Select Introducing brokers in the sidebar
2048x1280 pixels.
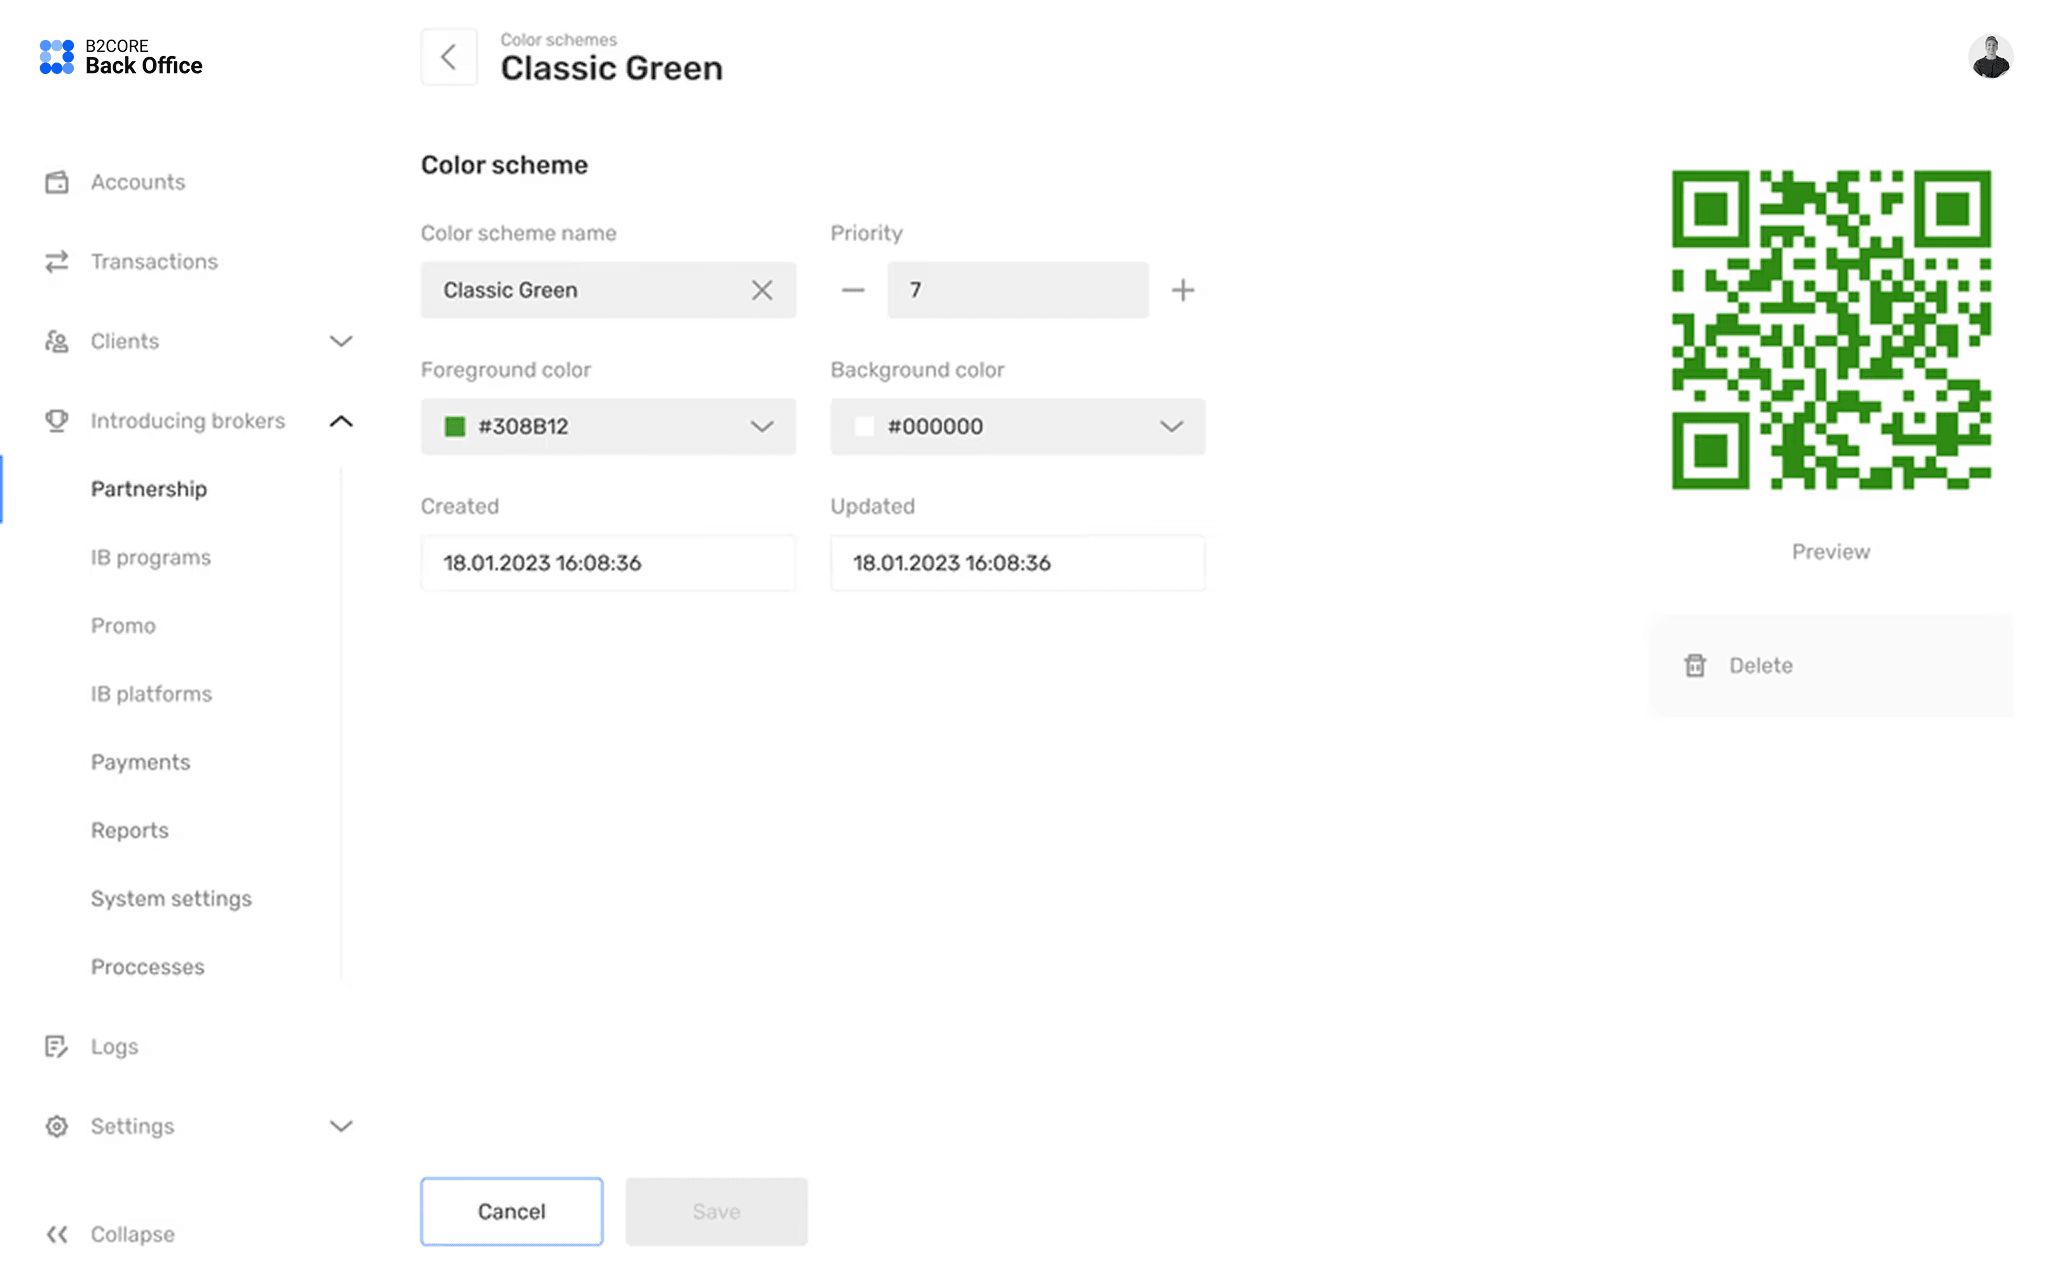[188, 421]
